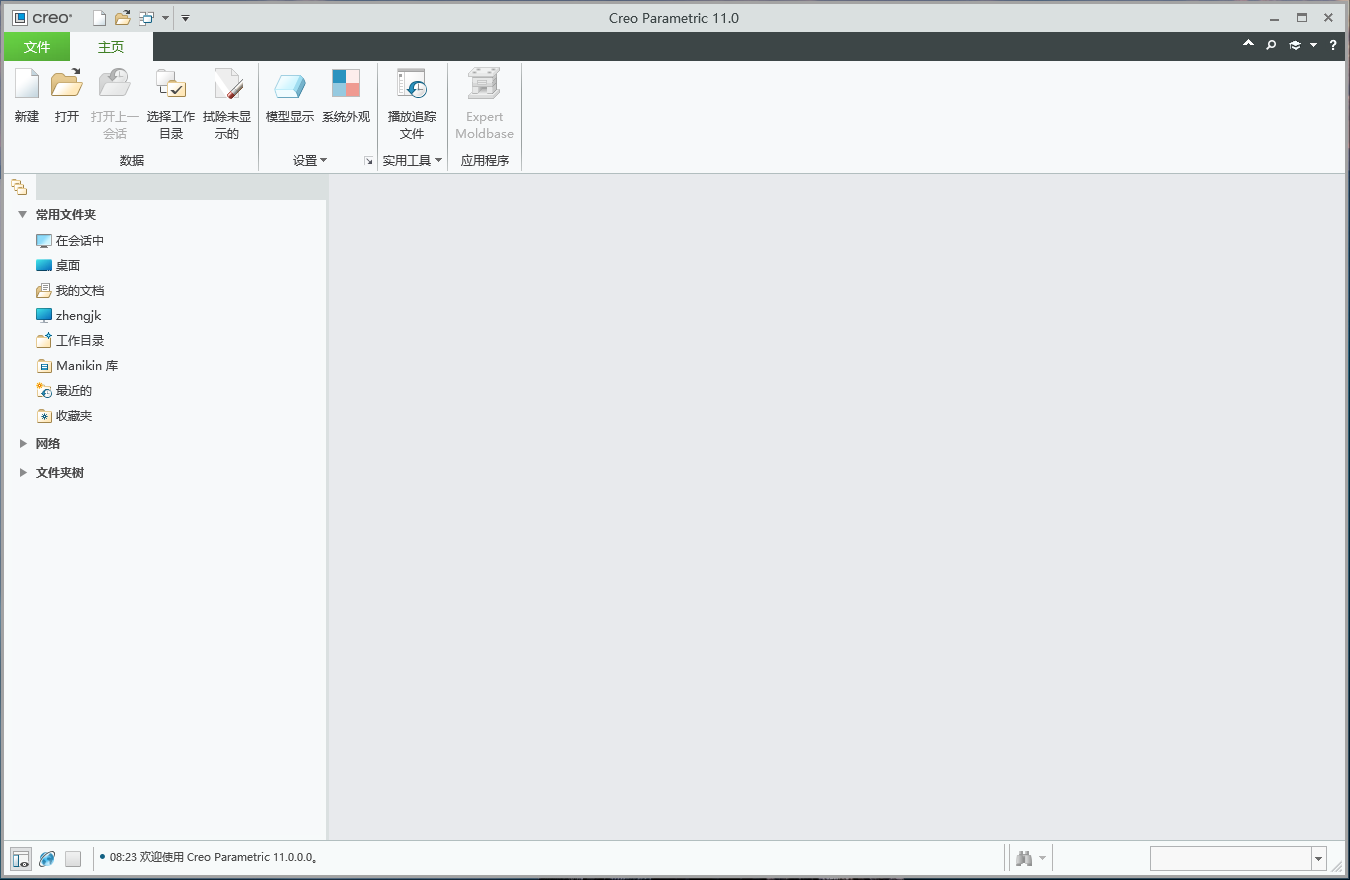Toggle the folder browser icon above navigation panel

coord(19,186)
